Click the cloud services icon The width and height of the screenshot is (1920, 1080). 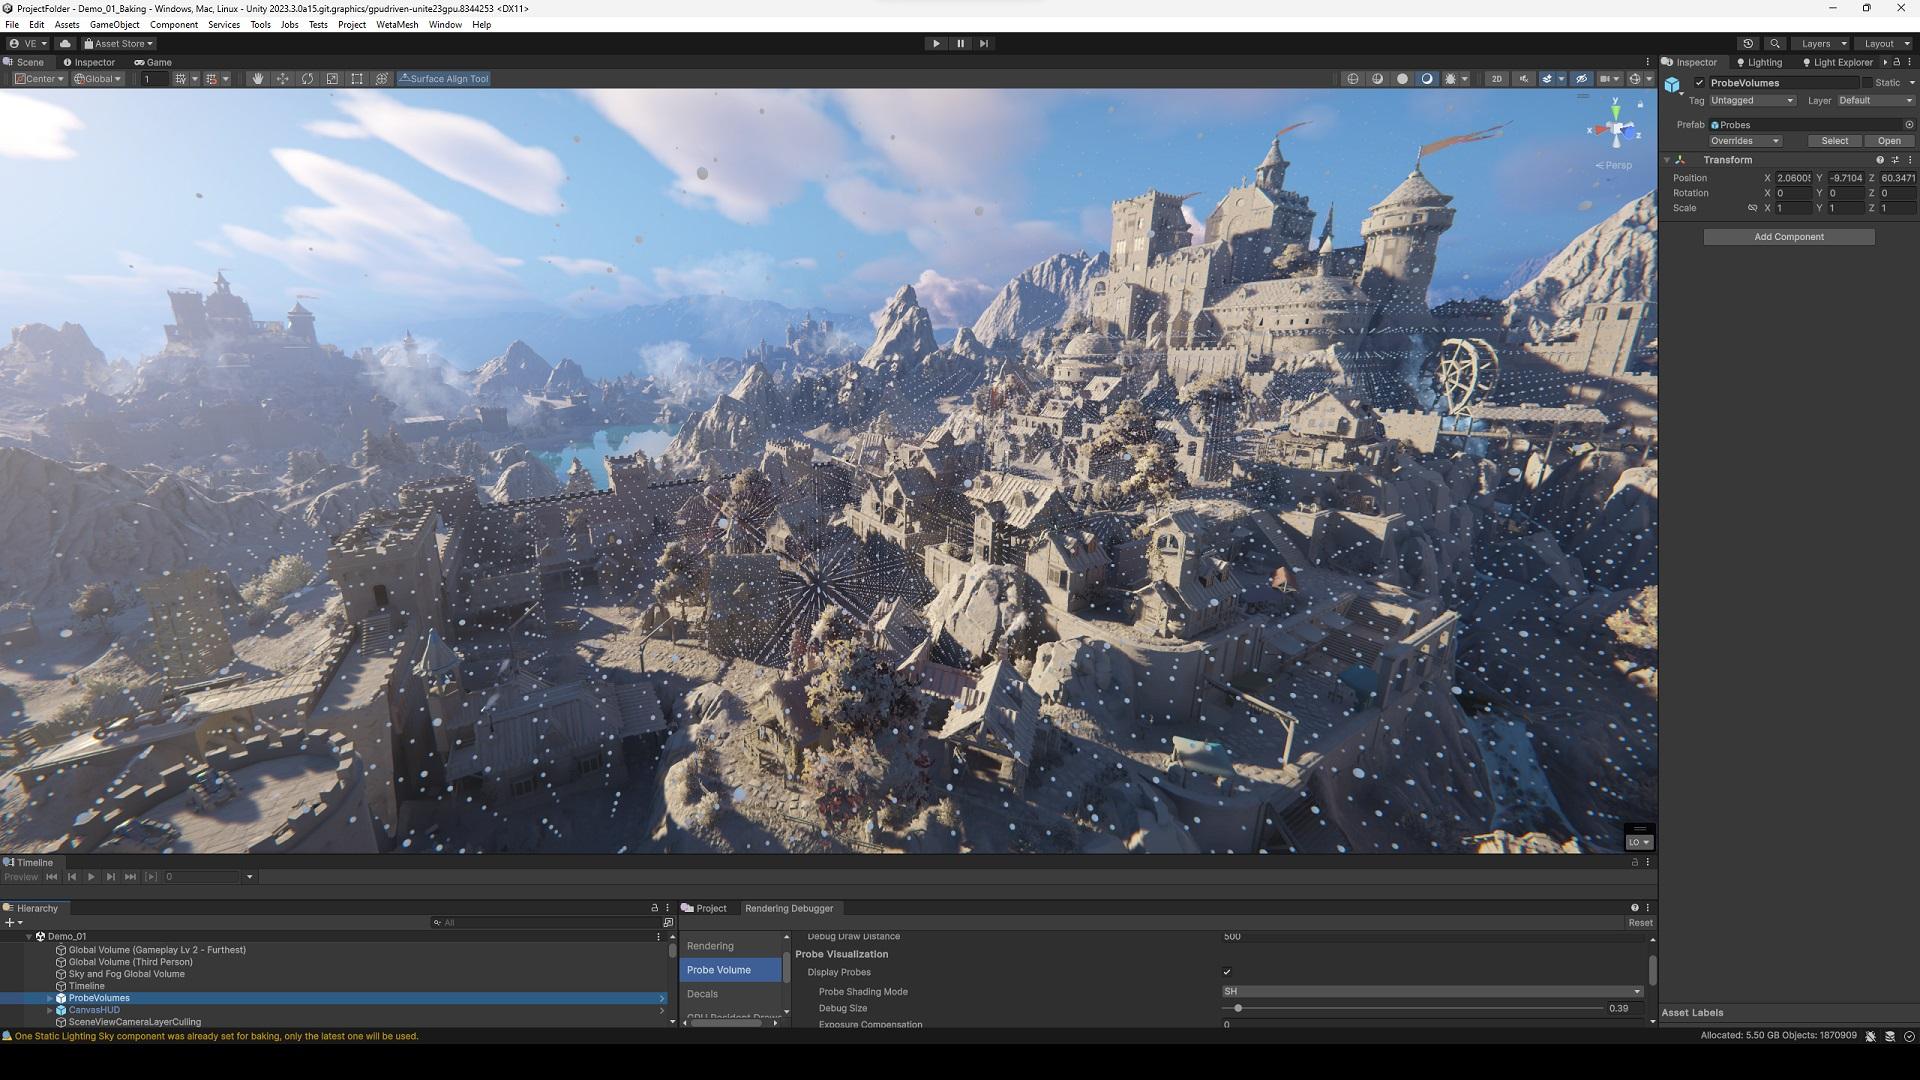(65, 44)
